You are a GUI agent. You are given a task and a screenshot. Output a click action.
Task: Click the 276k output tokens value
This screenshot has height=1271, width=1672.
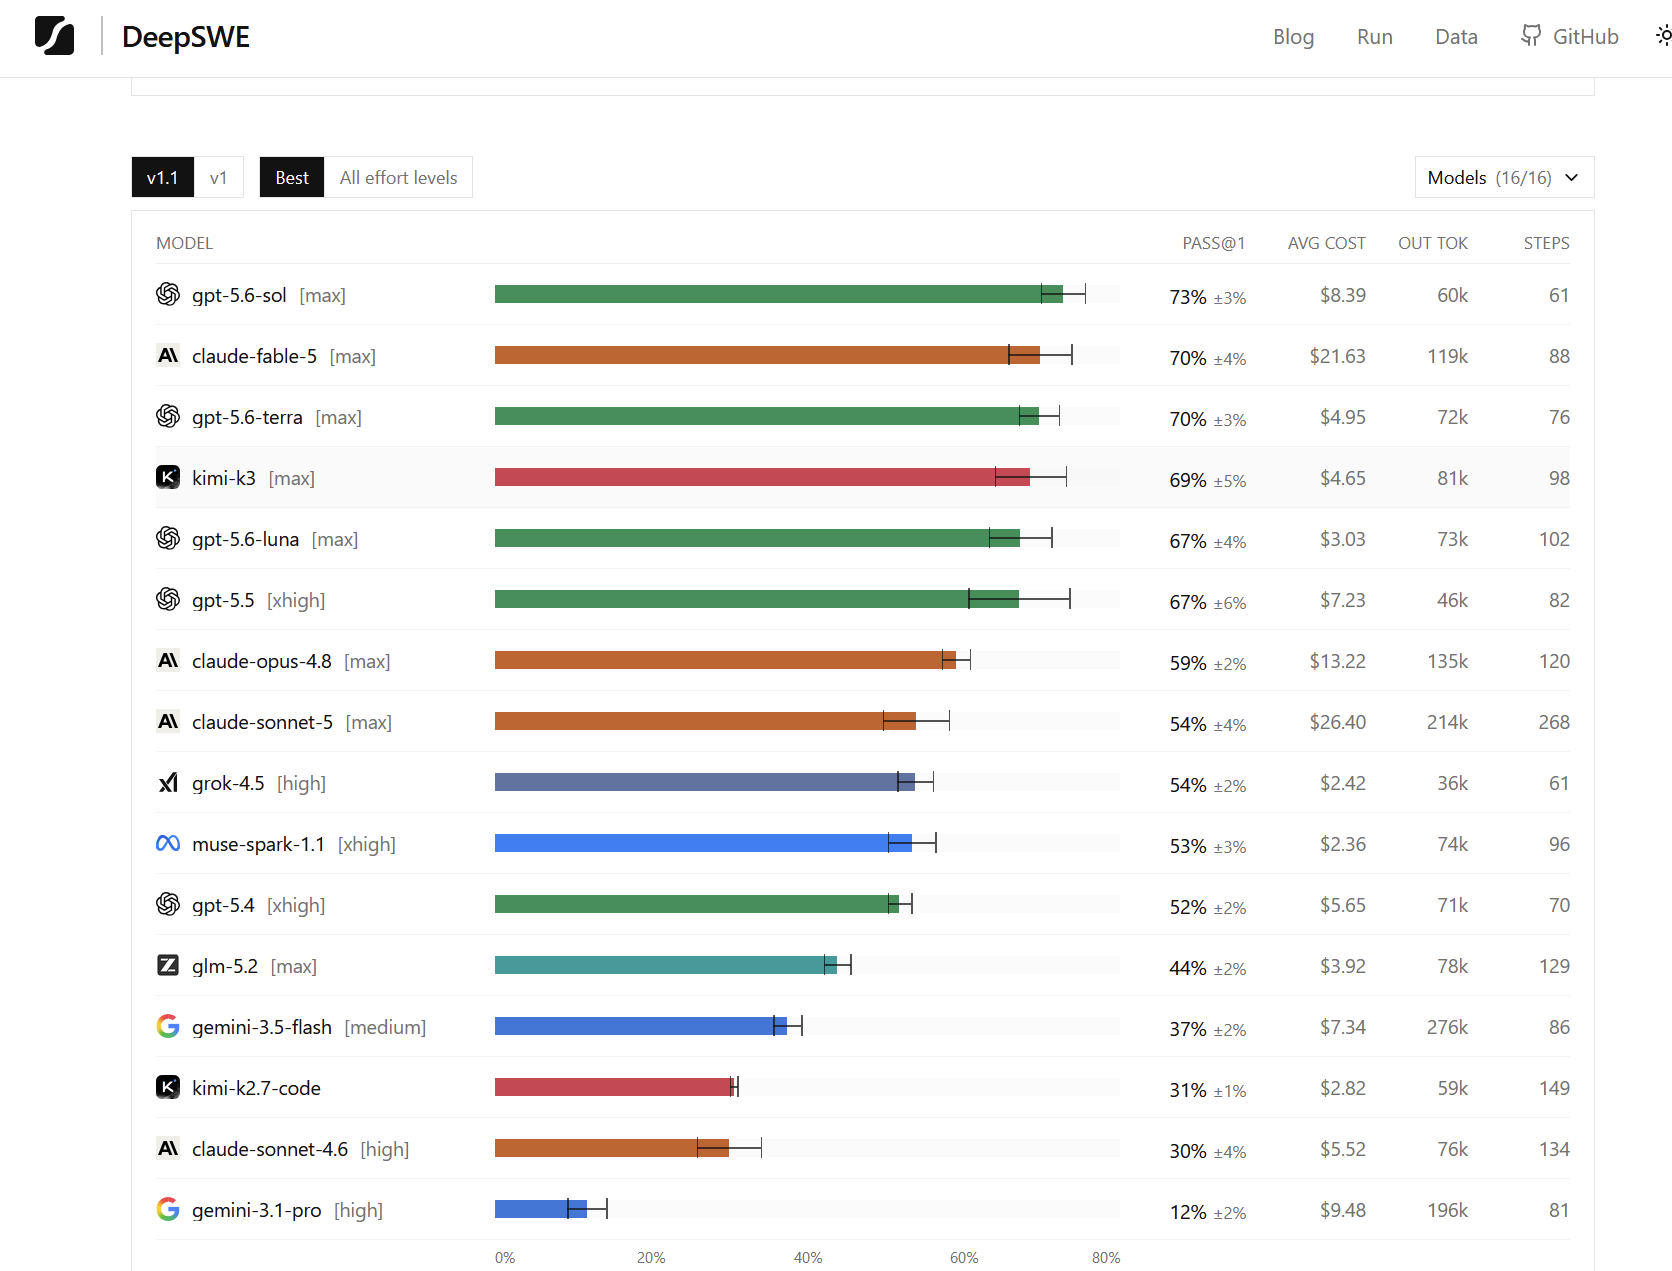tap(1447, 1027)
